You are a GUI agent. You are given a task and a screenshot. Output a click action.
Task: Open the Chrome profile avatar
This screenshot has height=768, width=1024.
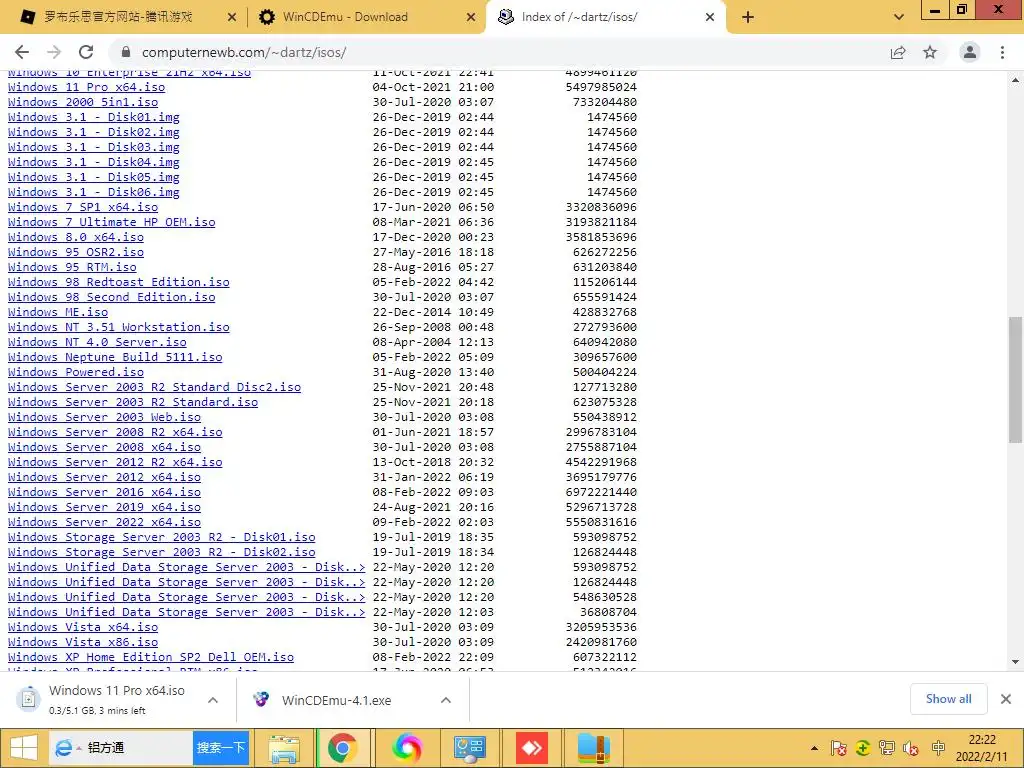pos(970,52)
